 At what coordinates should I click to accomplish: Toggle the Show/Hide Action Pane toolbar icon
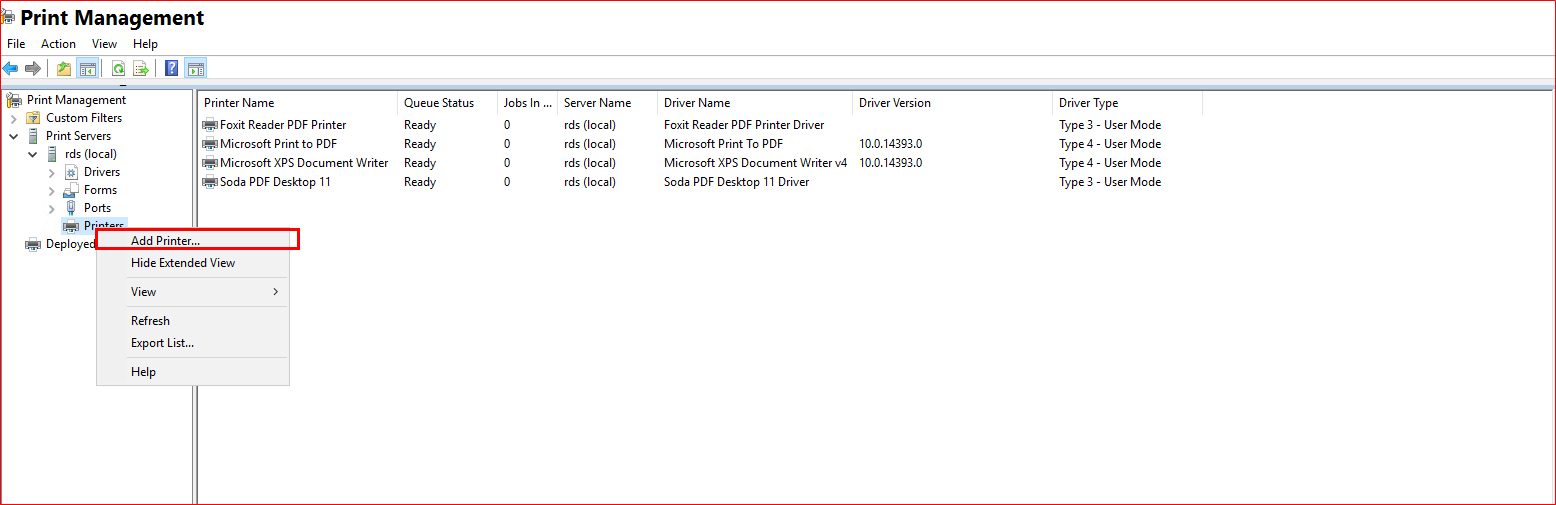click(195, 68)
